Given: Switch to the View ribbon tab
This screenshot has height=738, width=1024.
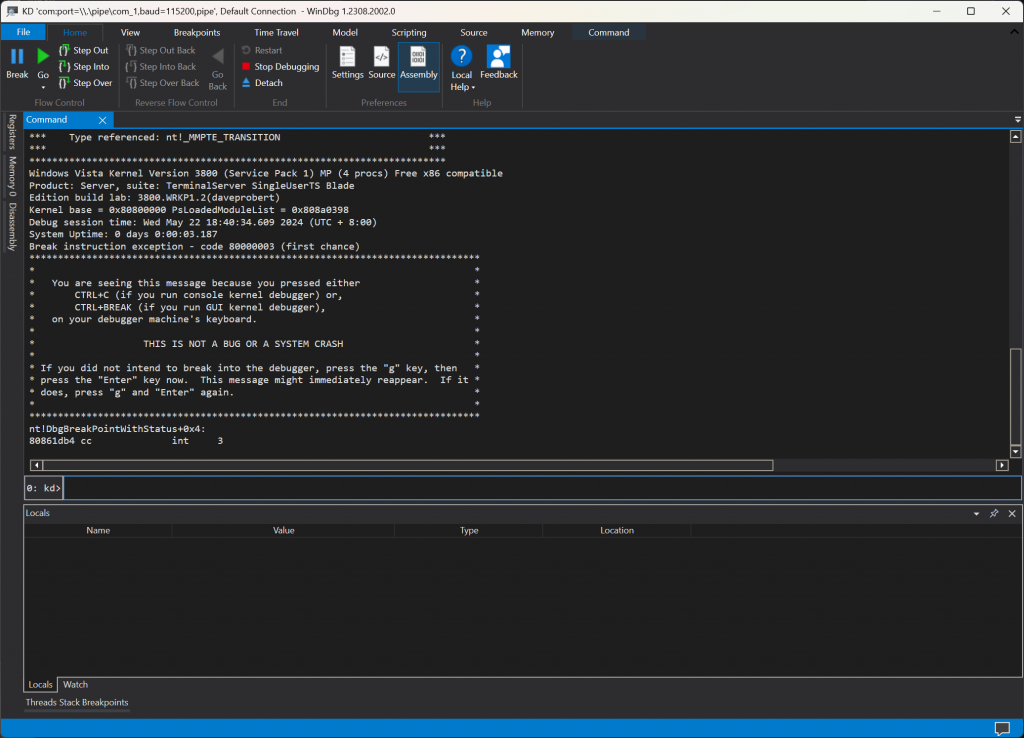Looking at the screenshot, I should [x=130, y=32].
